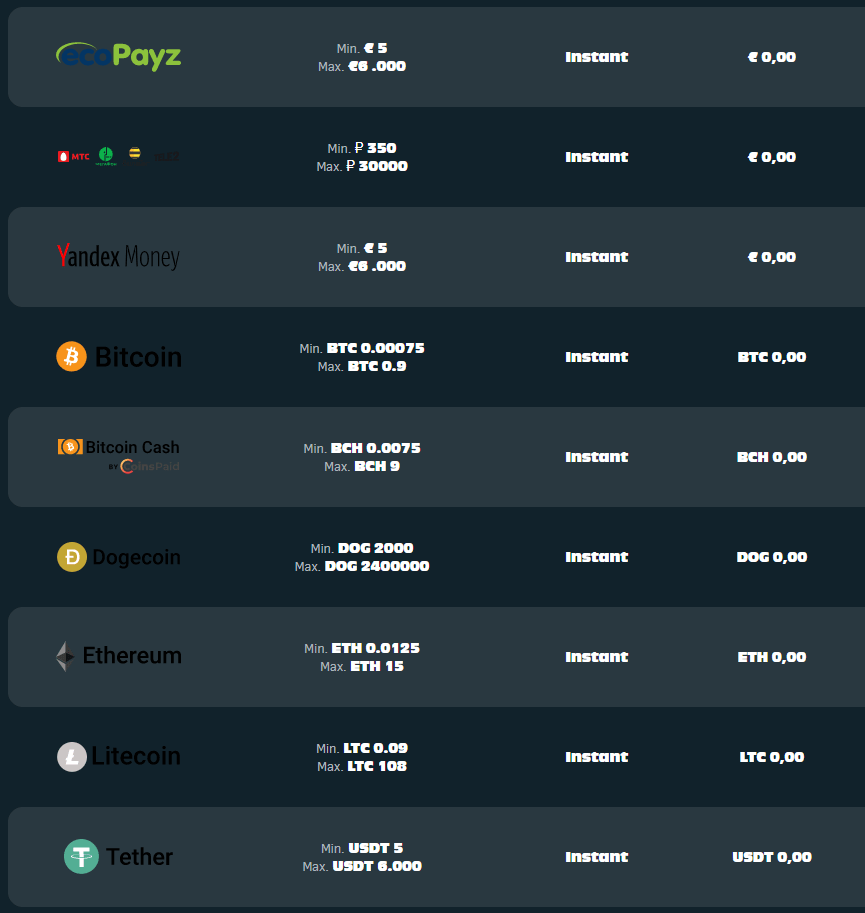Click the ecoPayz logo
This screenshot has width=865, height=913.
tap(118, 56)
